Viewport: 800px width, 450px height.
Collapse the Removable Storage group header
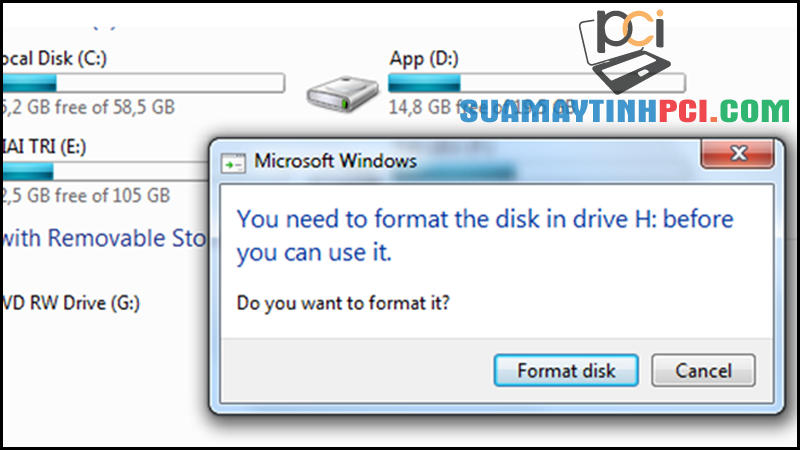coord(104,238)
